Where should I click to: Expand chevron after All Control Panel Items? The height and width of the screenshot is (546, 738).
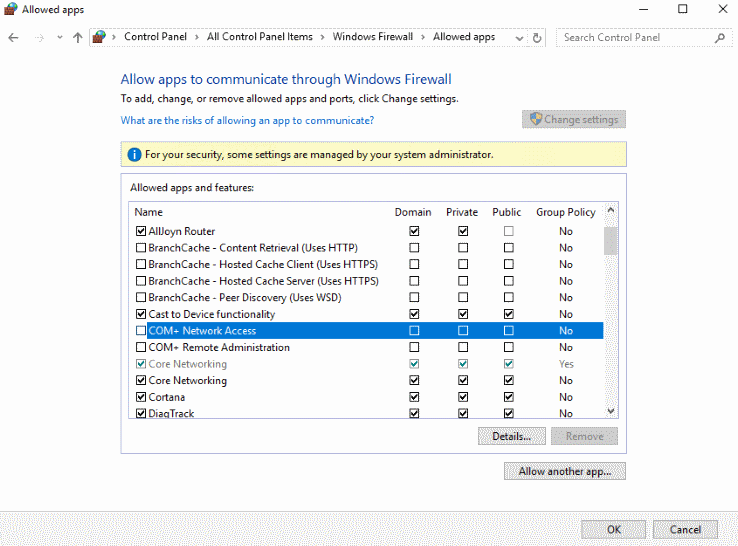click(322, 37)
